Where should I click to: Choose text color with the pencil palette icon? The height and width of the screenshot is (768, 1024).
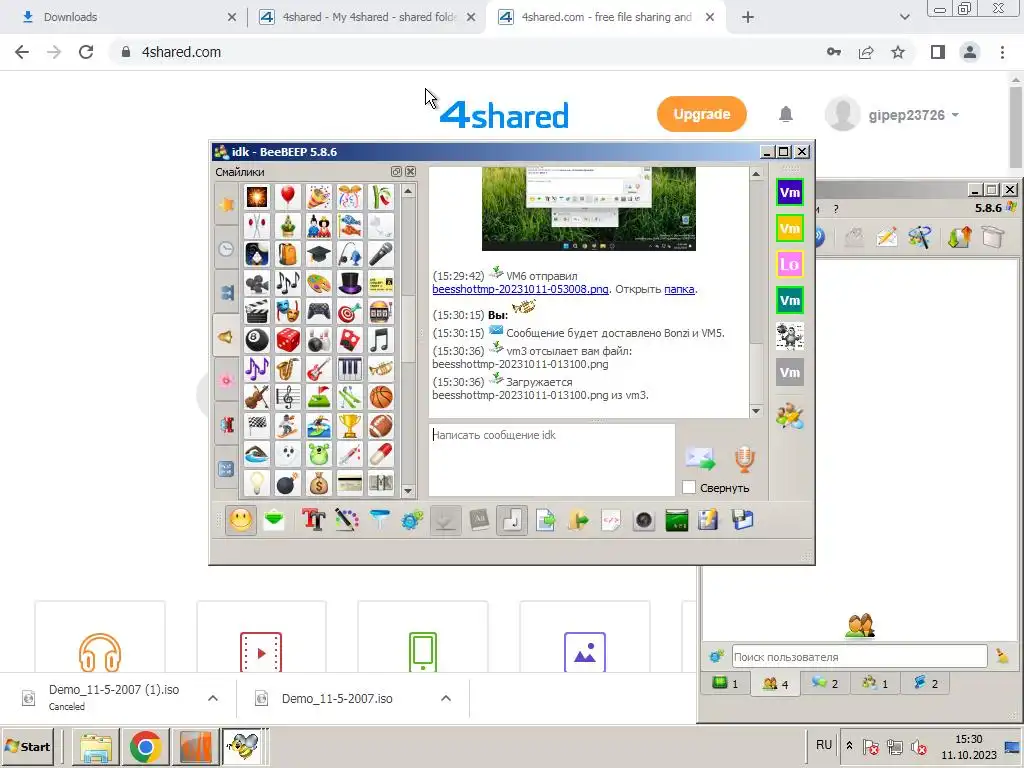pos(347,520)
